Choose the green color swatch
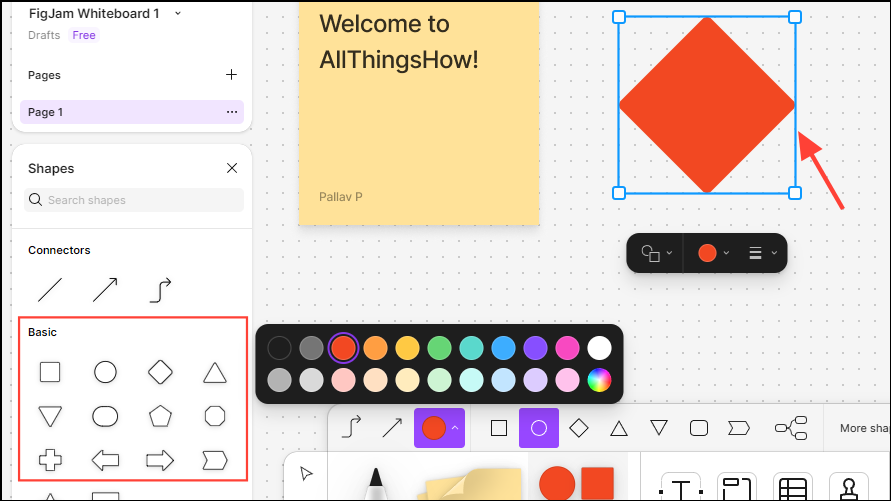Image resolution: width=891 pixels, height=501 pixels. [x=439, y=348]
